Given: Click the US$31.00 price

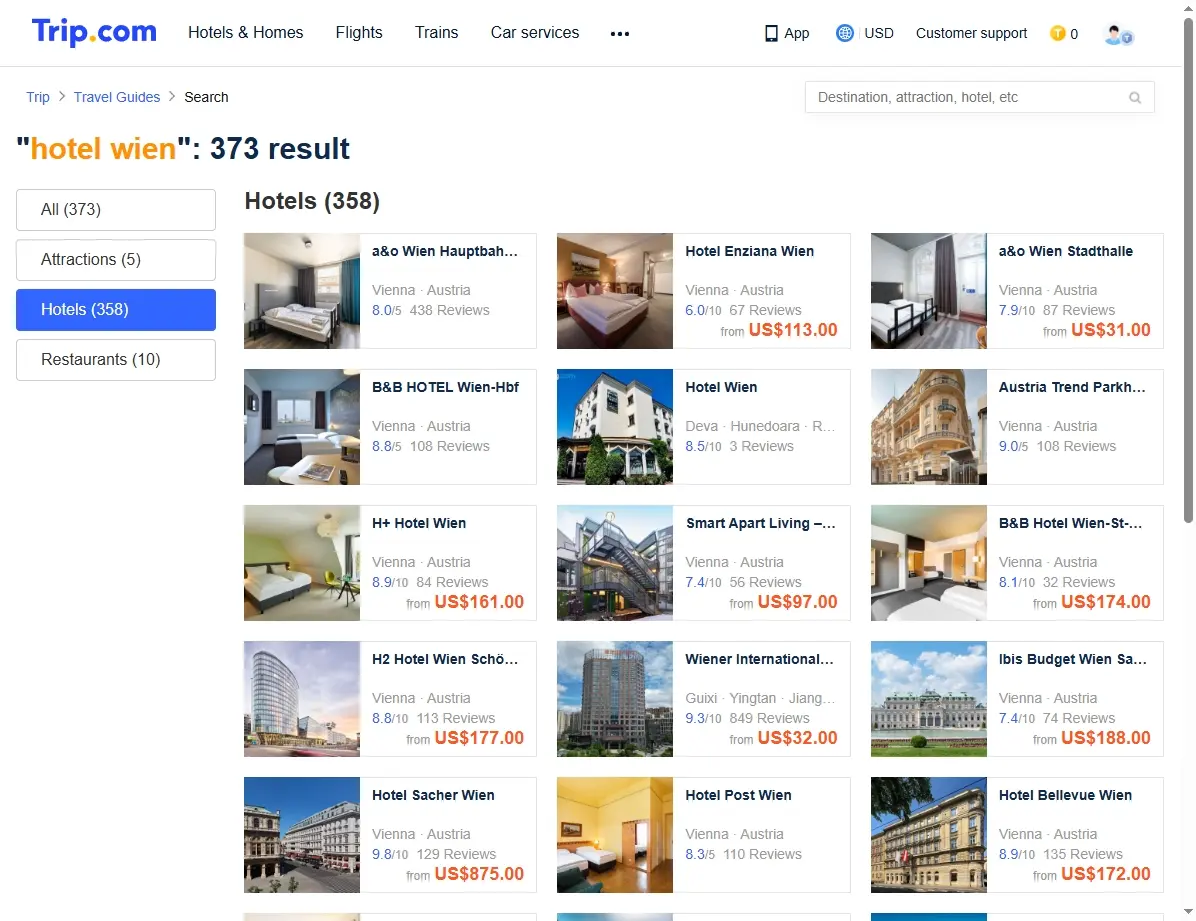Looking at the screenshot, I should [x=1111, y=330].
